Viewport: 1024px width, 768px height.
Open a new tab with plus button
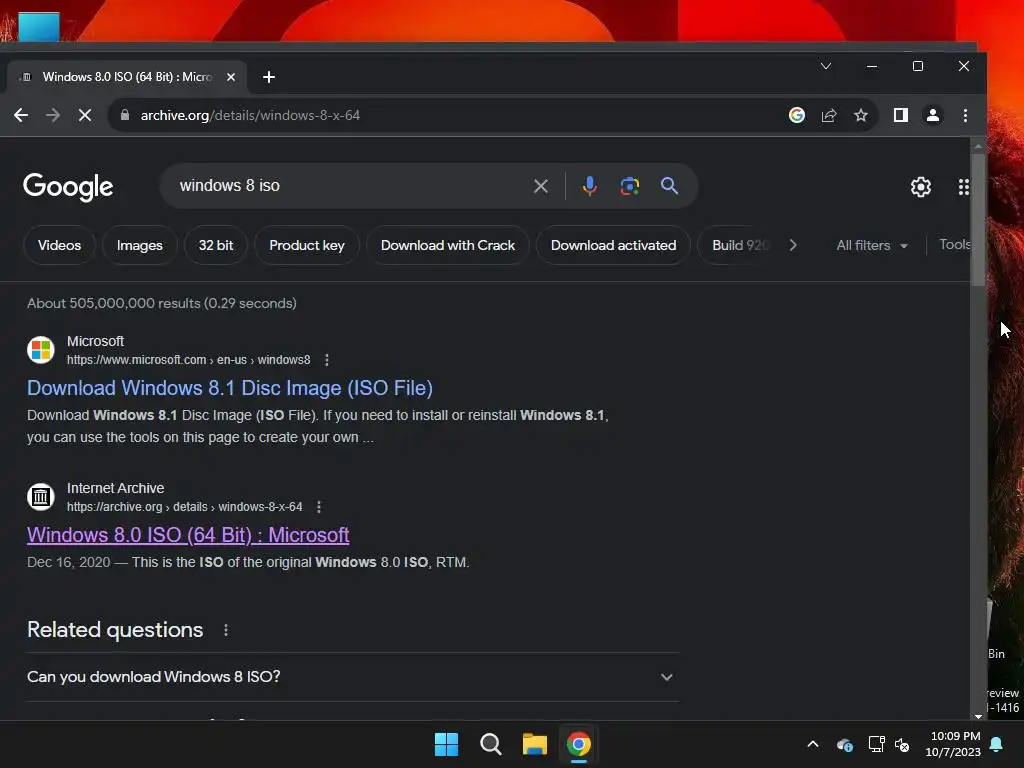[268, 77]
